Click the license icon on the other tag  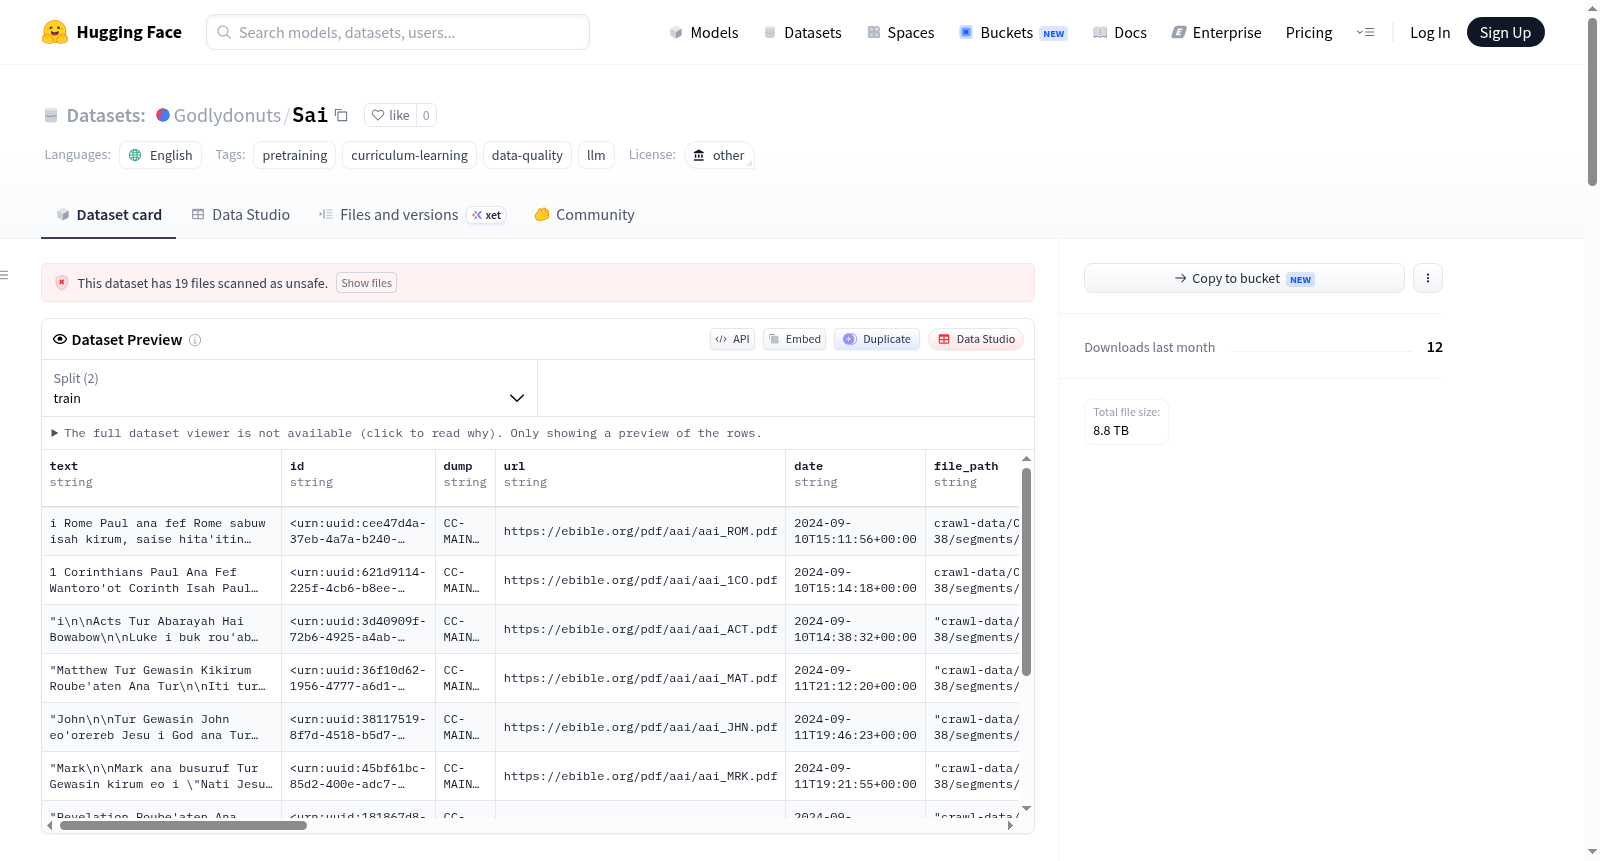[x=699, y=155]
